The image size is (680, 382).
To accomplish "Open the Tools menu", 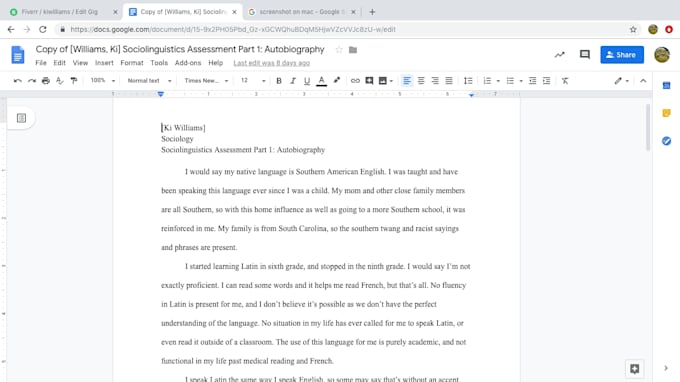I will (x=159, y=63).
